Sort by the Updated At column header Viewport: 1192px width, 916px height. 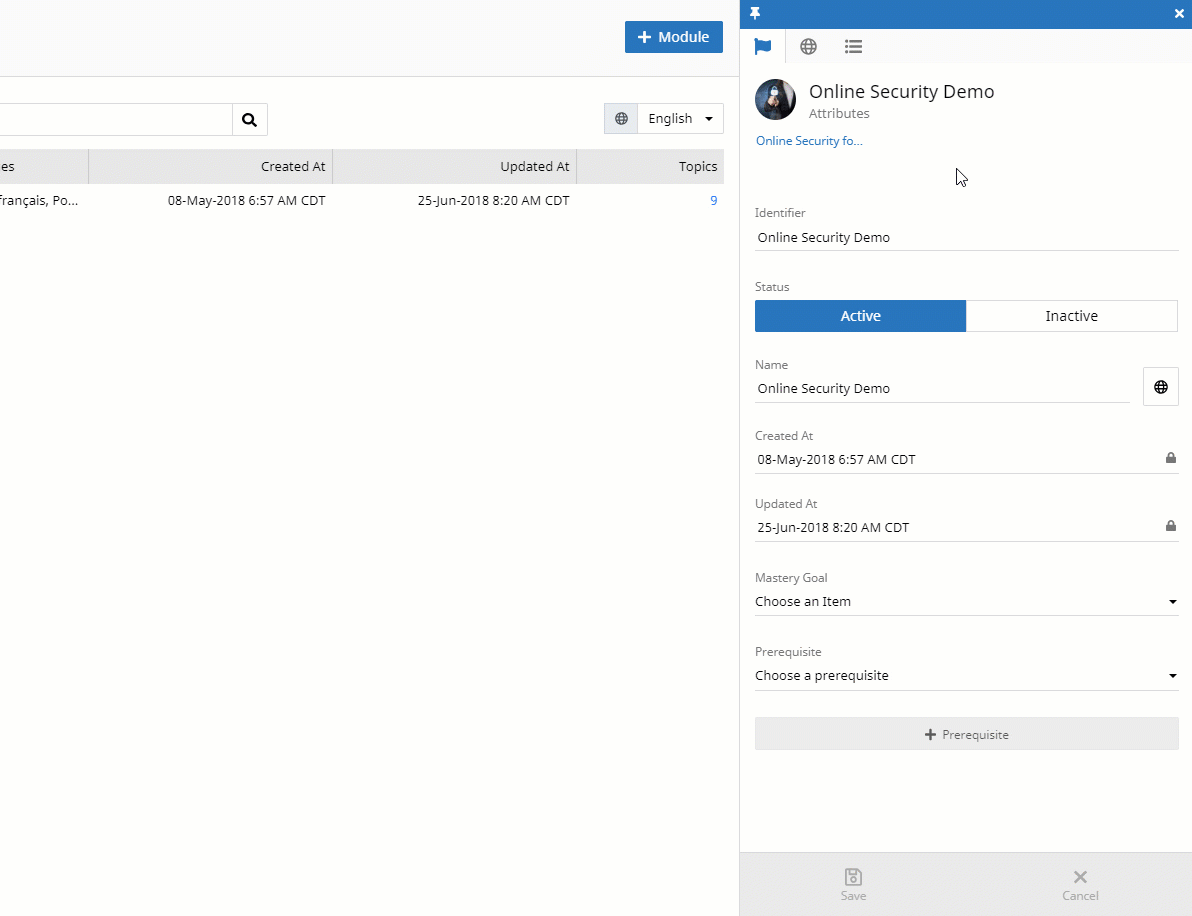[x=455, y=166]
